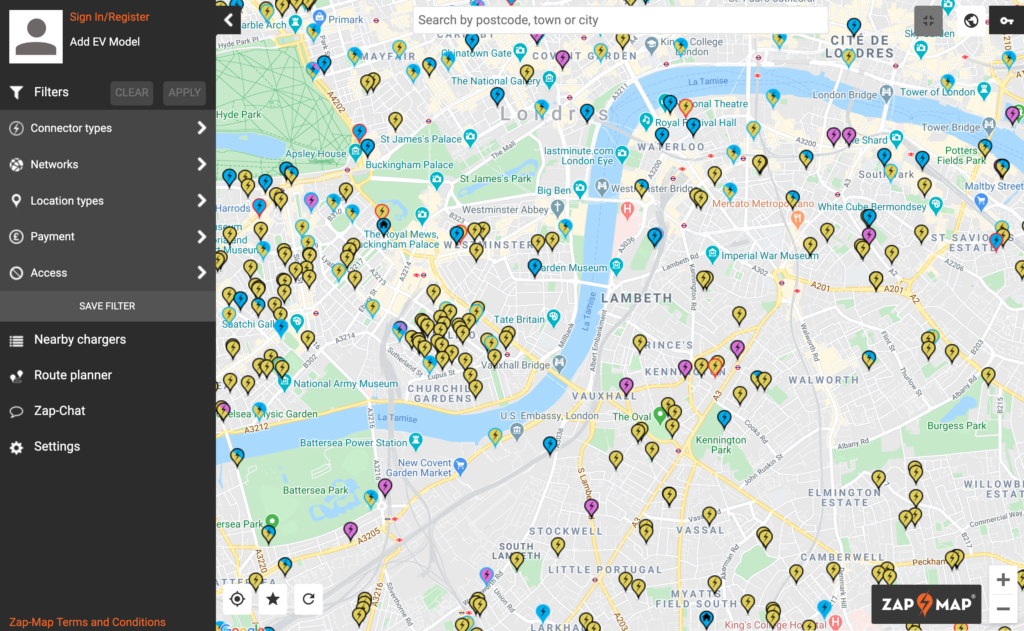Click the Networks globe icon
This screenshot has width=1024, height=631.
[16, 165]
